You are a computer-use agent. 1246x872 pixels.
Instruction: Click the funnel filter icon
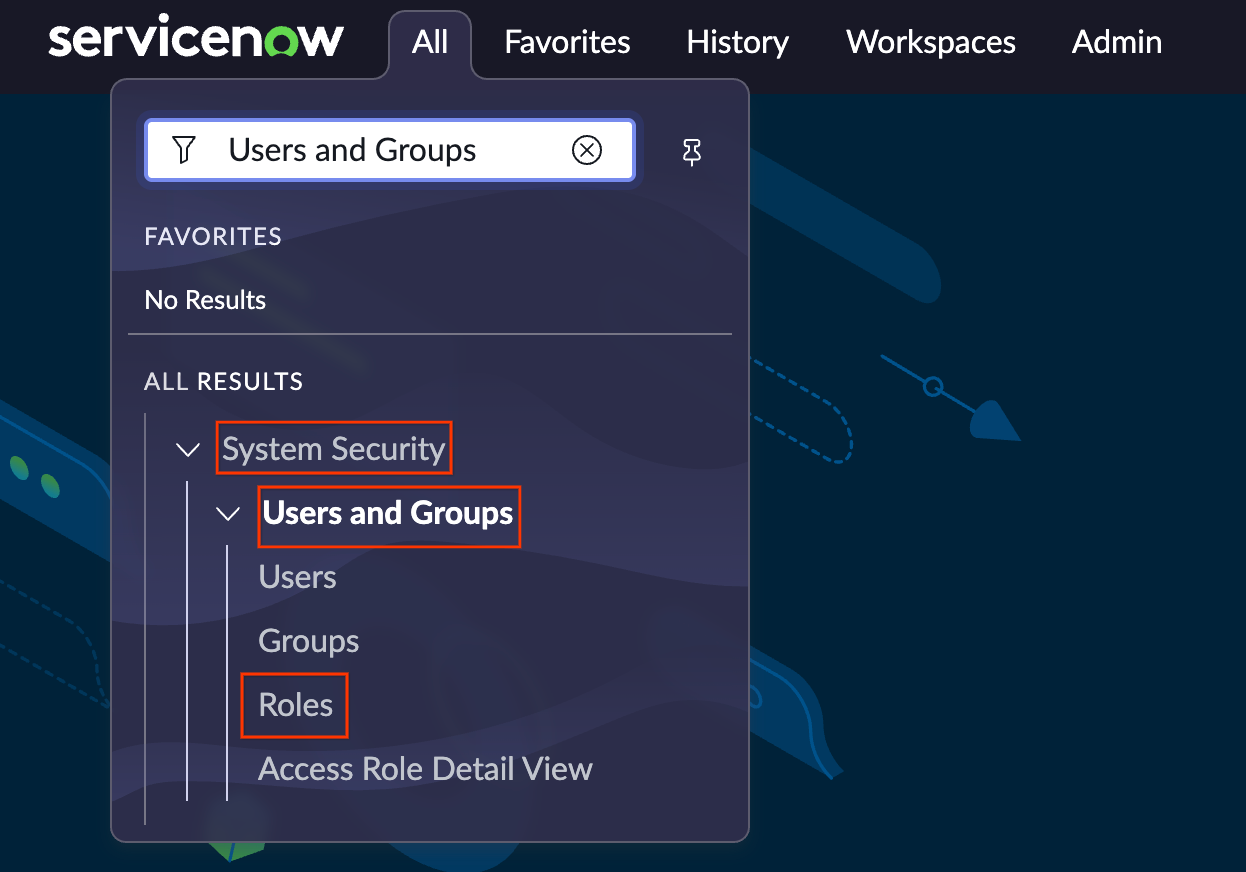coord(183,150)
